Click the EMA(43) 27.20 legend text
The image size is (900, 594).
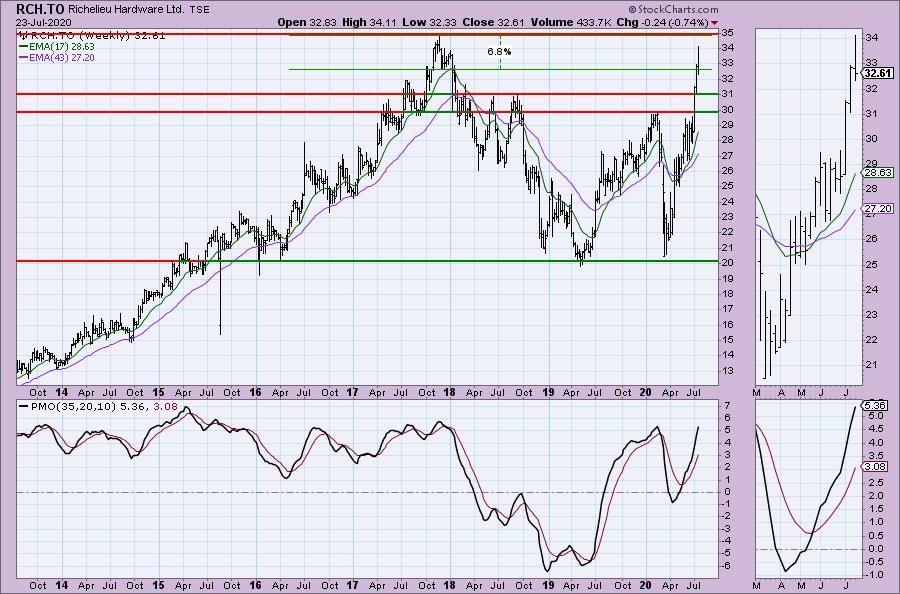click(62, 58)
